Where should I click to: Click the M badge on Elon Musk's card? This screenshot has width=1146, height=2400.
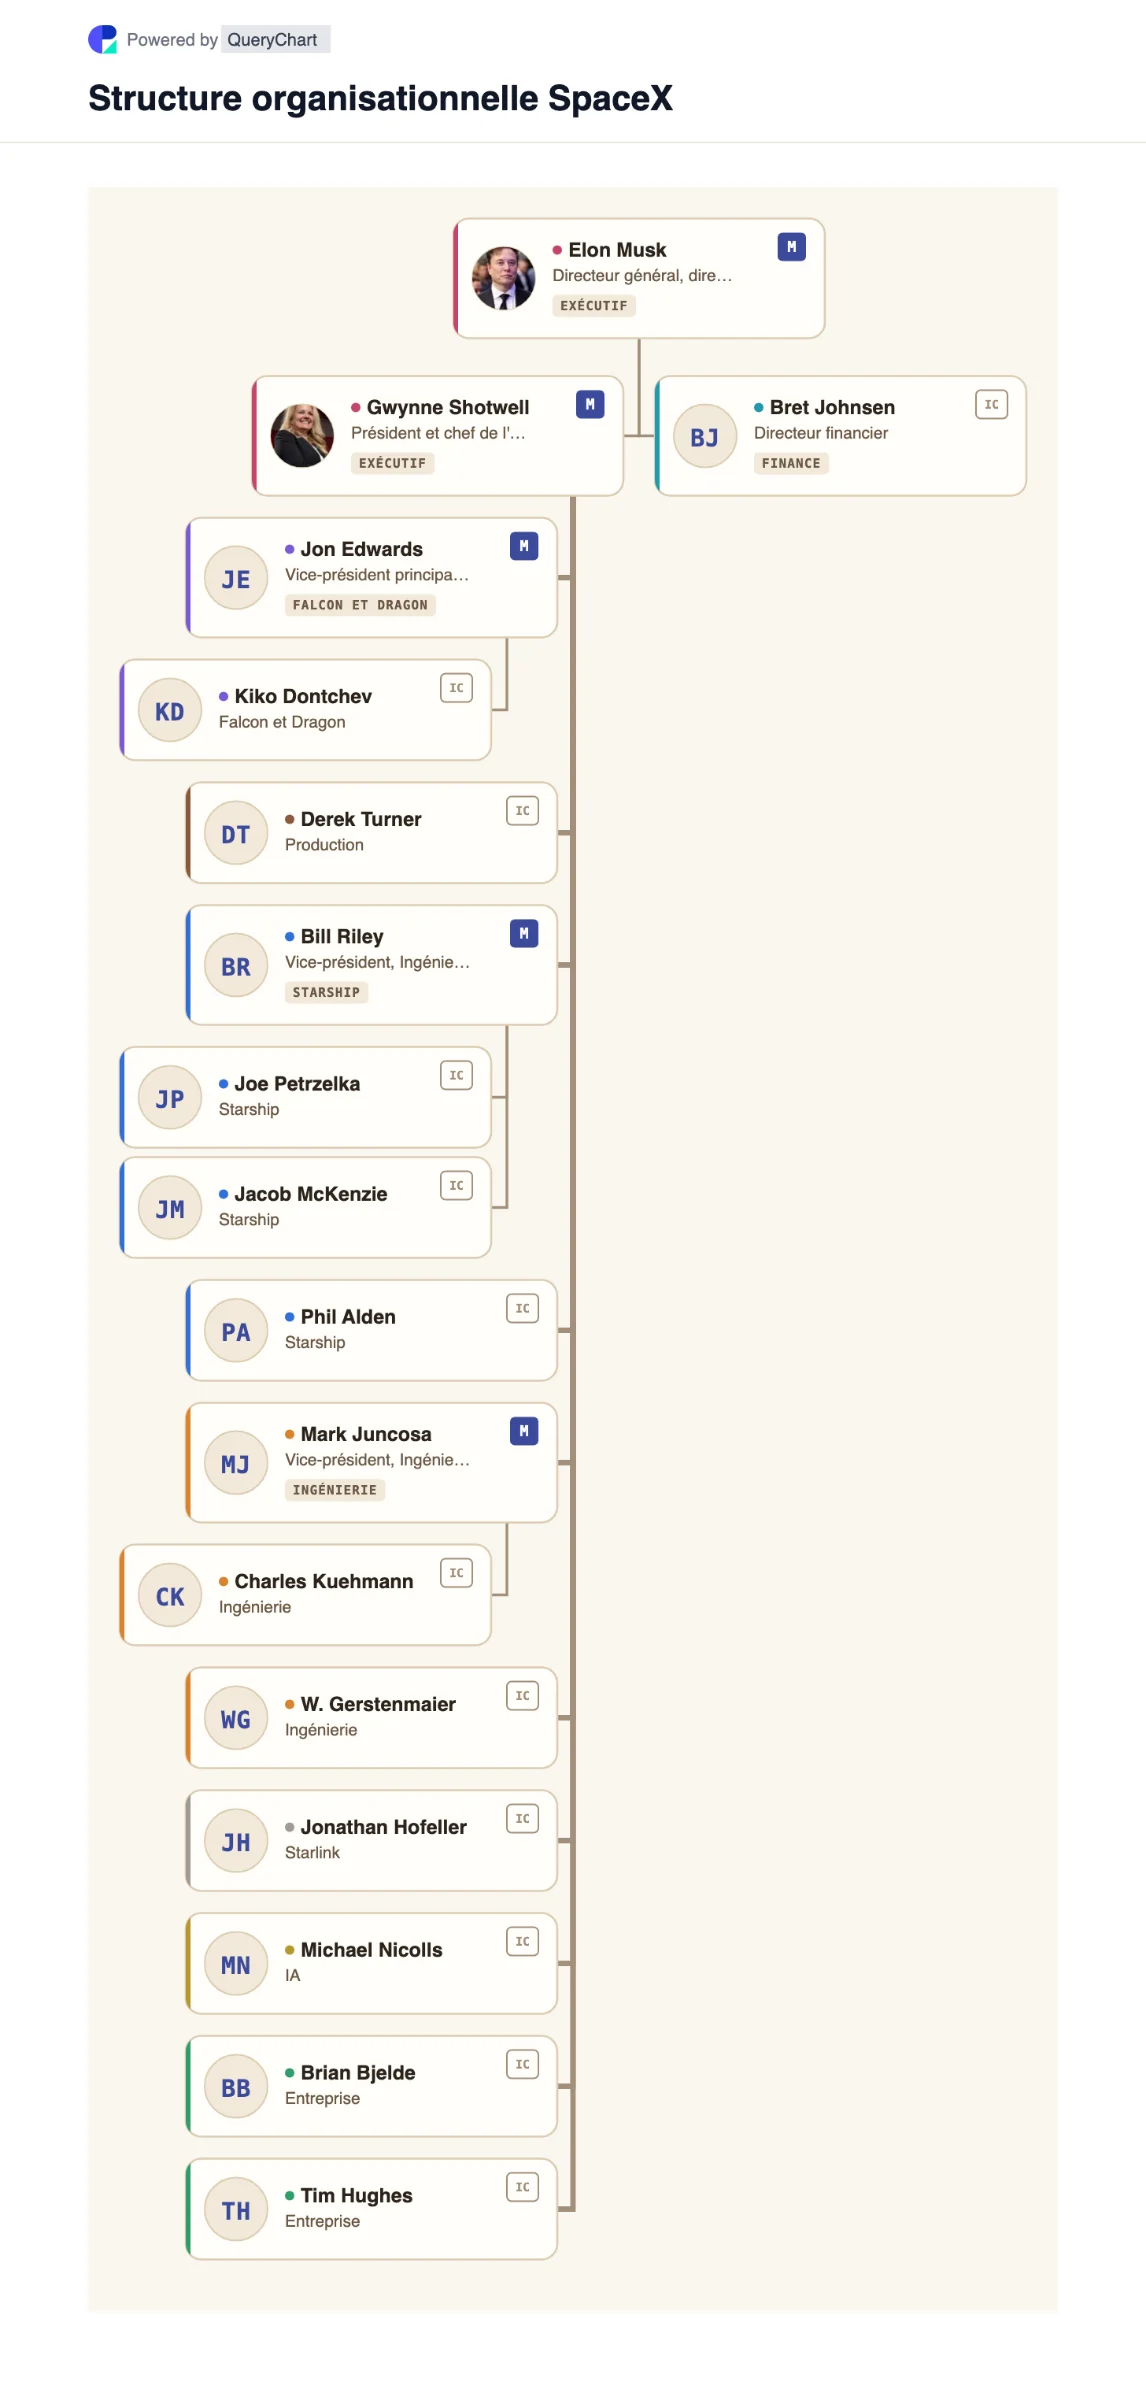pyautogui.click(x=791, y=247)
